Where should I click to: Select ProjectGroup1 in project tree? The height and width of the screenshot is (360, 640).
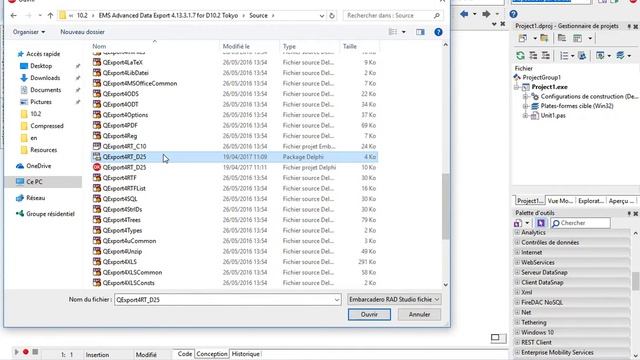click(541, 77)
